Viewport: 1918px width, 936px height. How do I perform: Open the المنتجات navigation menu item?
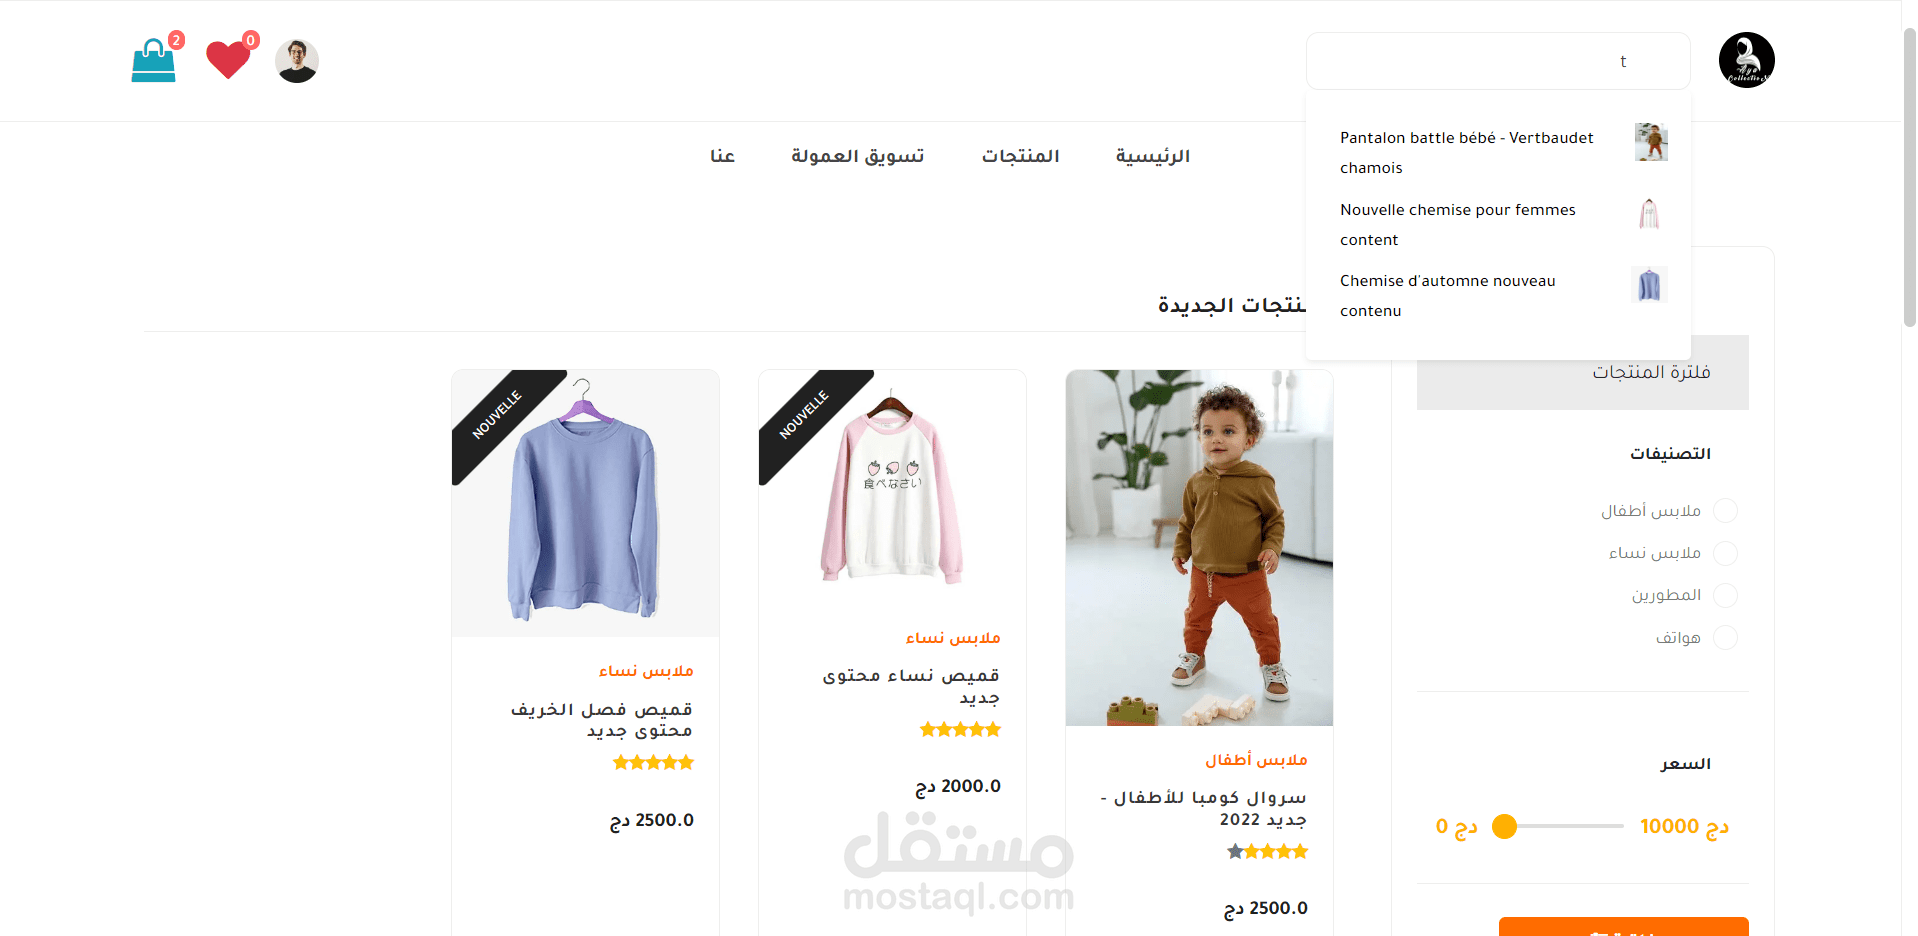click(x=1020, y=156)
